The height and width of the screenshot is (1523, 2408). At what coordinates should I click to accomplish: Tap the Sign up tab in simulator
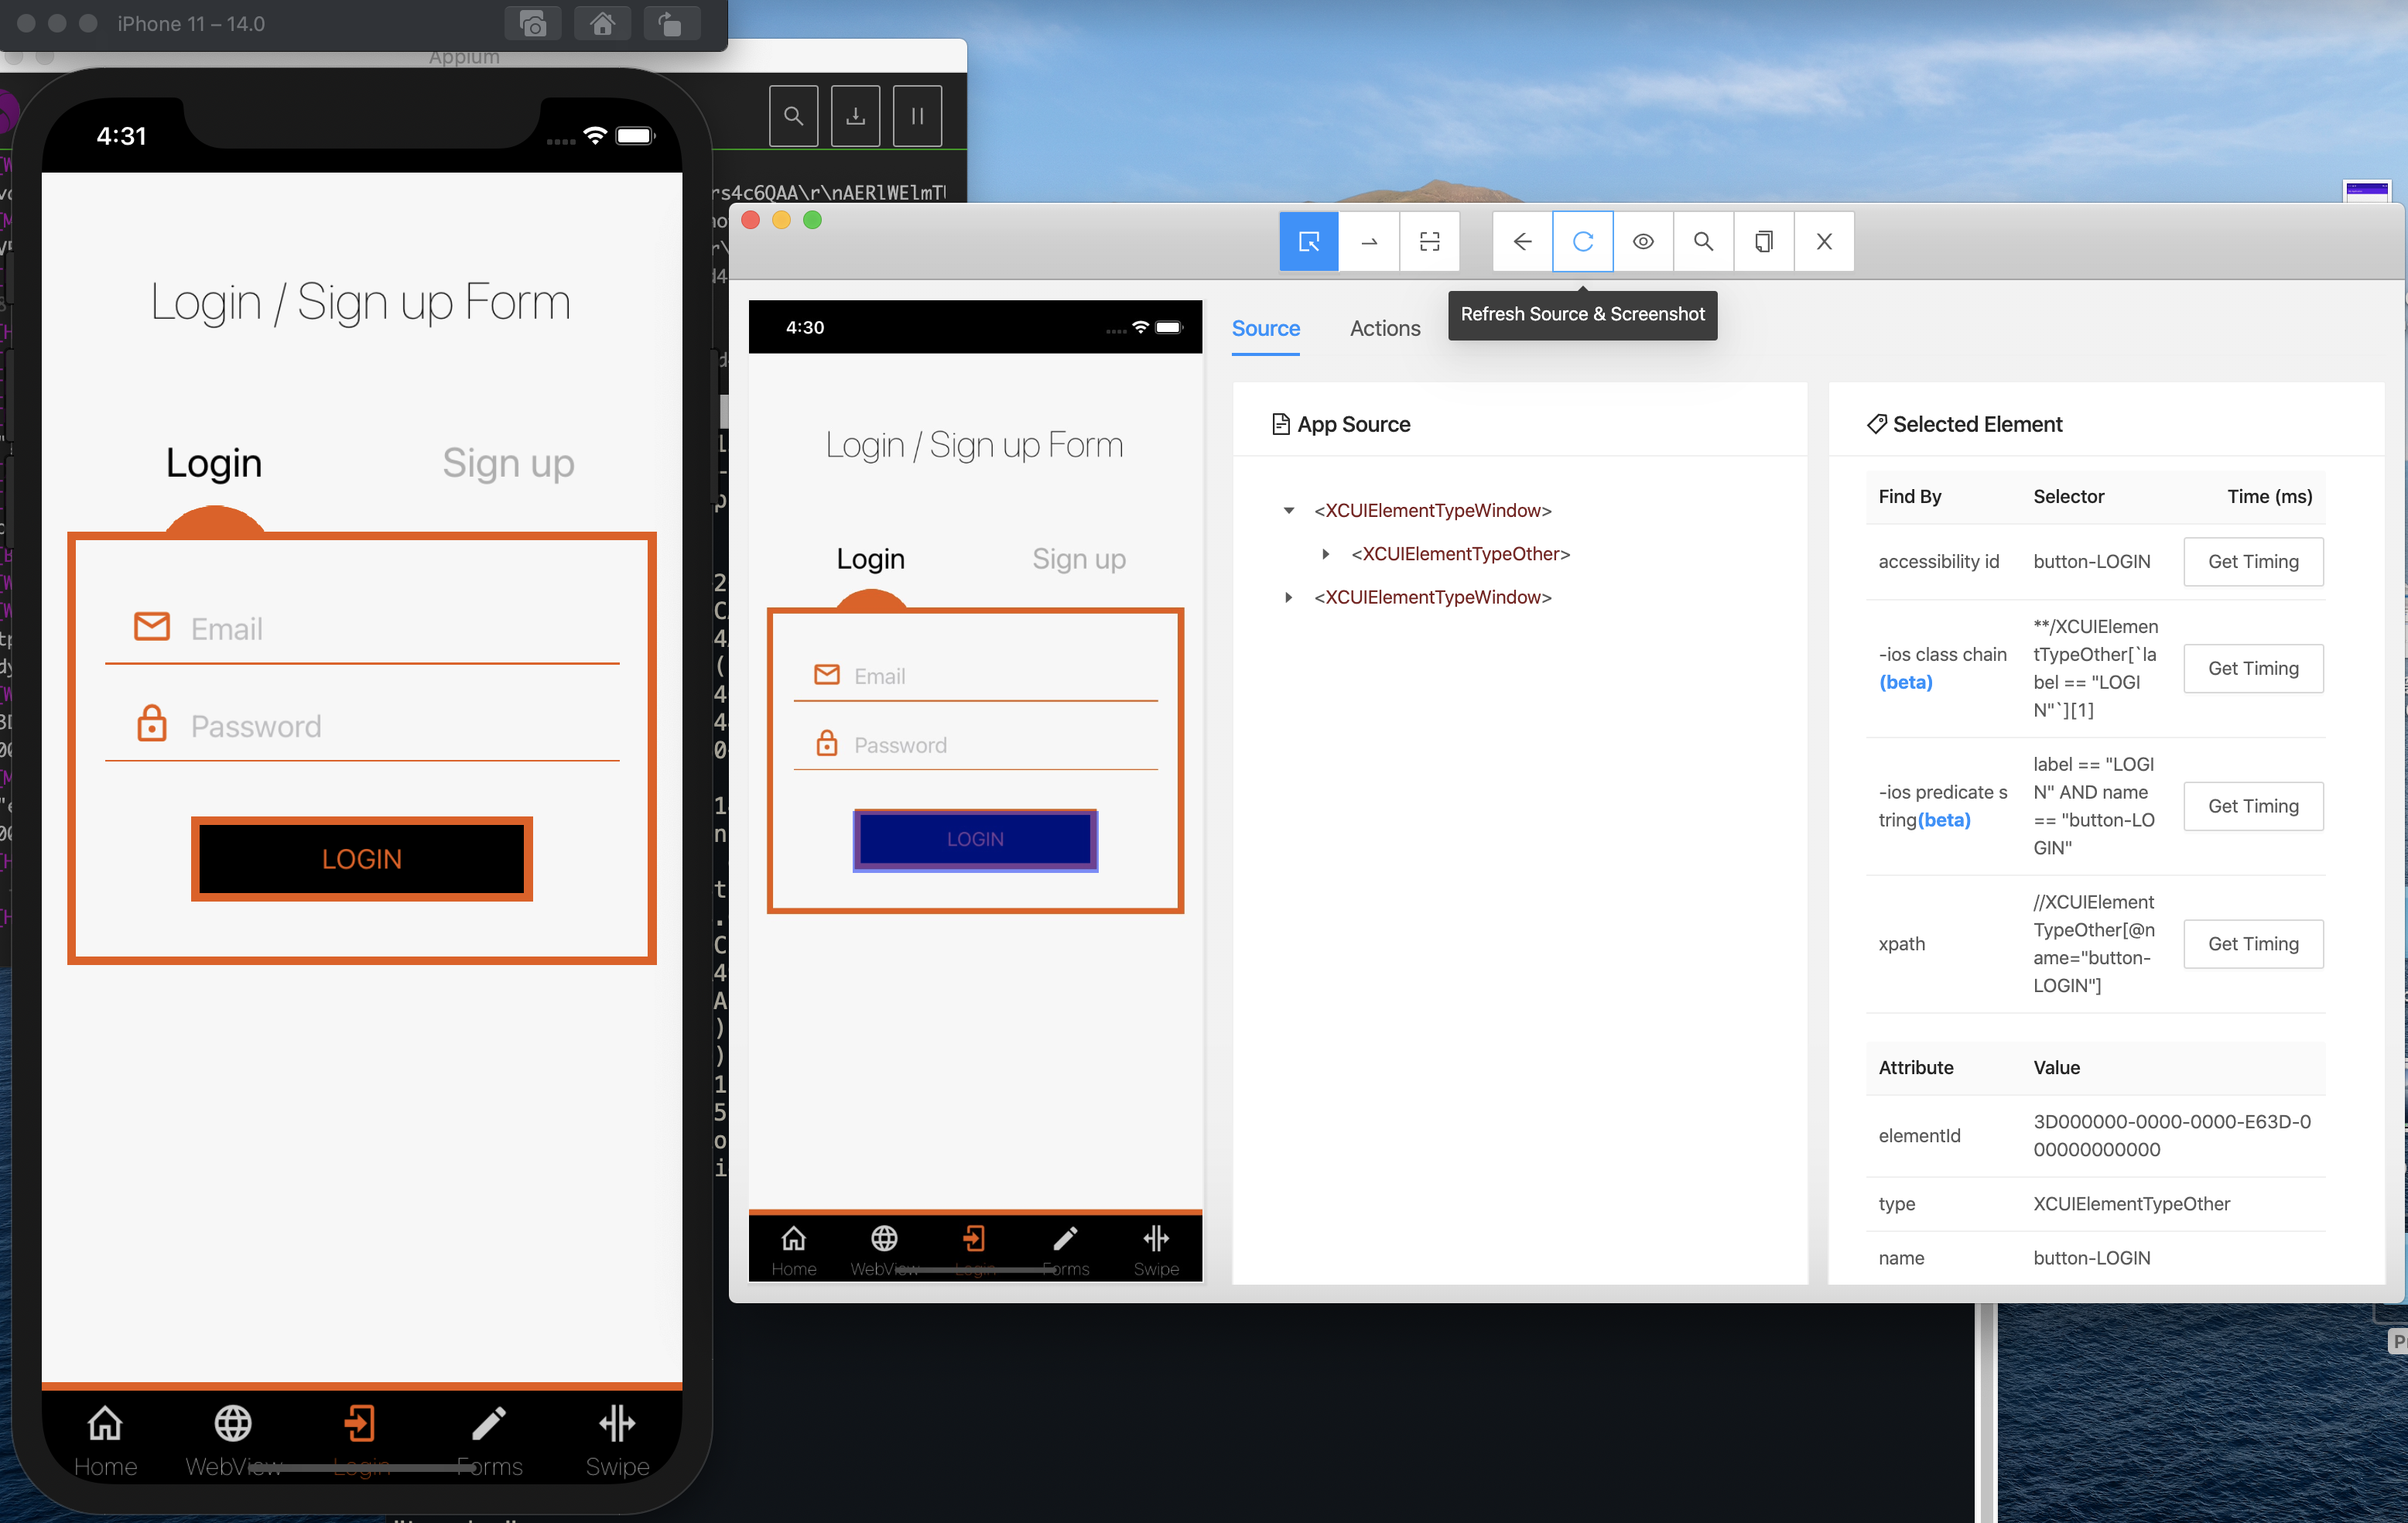pyautogui.click(x=508, y=463)
